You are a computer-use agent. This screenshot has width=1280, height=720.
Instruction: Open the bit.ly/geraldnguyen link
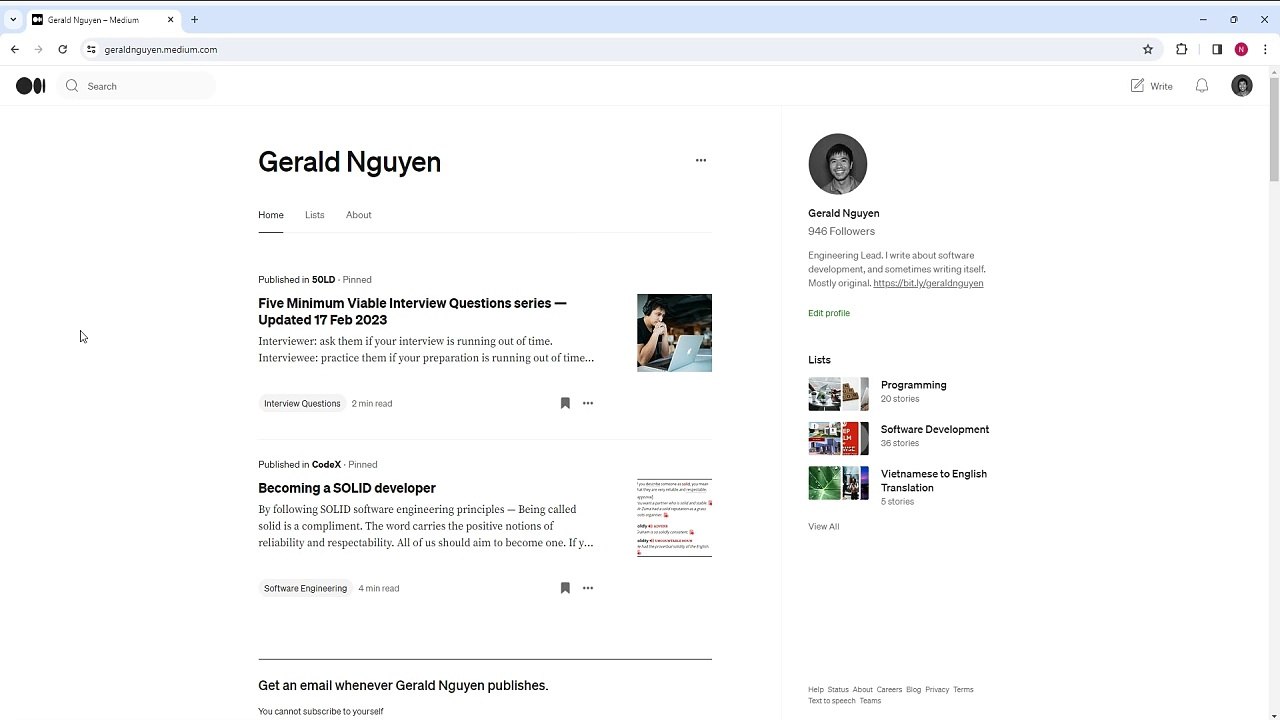[928, 283]
